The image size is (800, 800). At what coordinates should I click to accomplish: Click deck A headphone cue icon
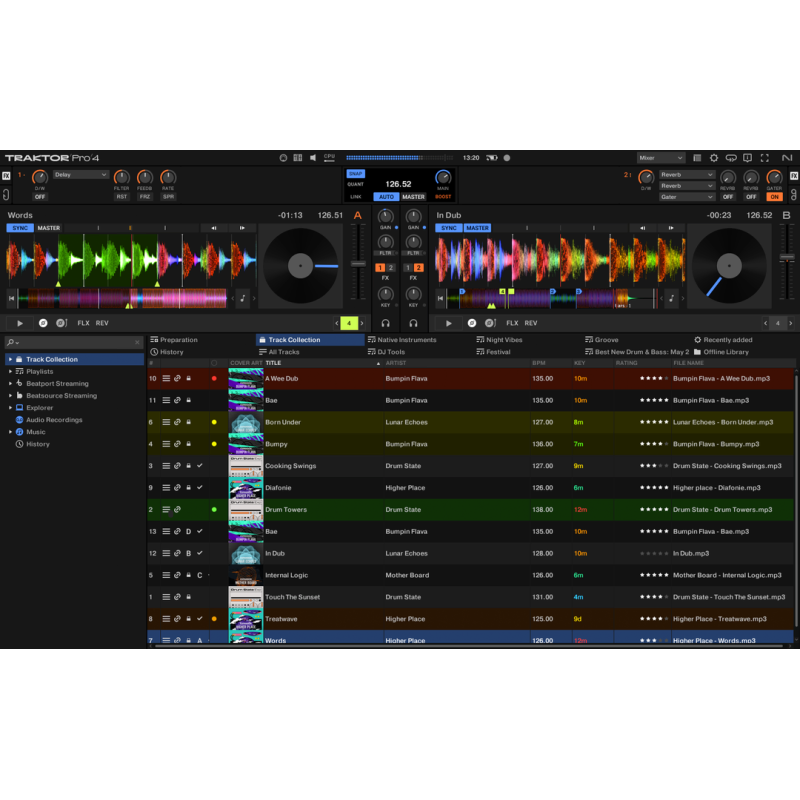tap(385, 323)
